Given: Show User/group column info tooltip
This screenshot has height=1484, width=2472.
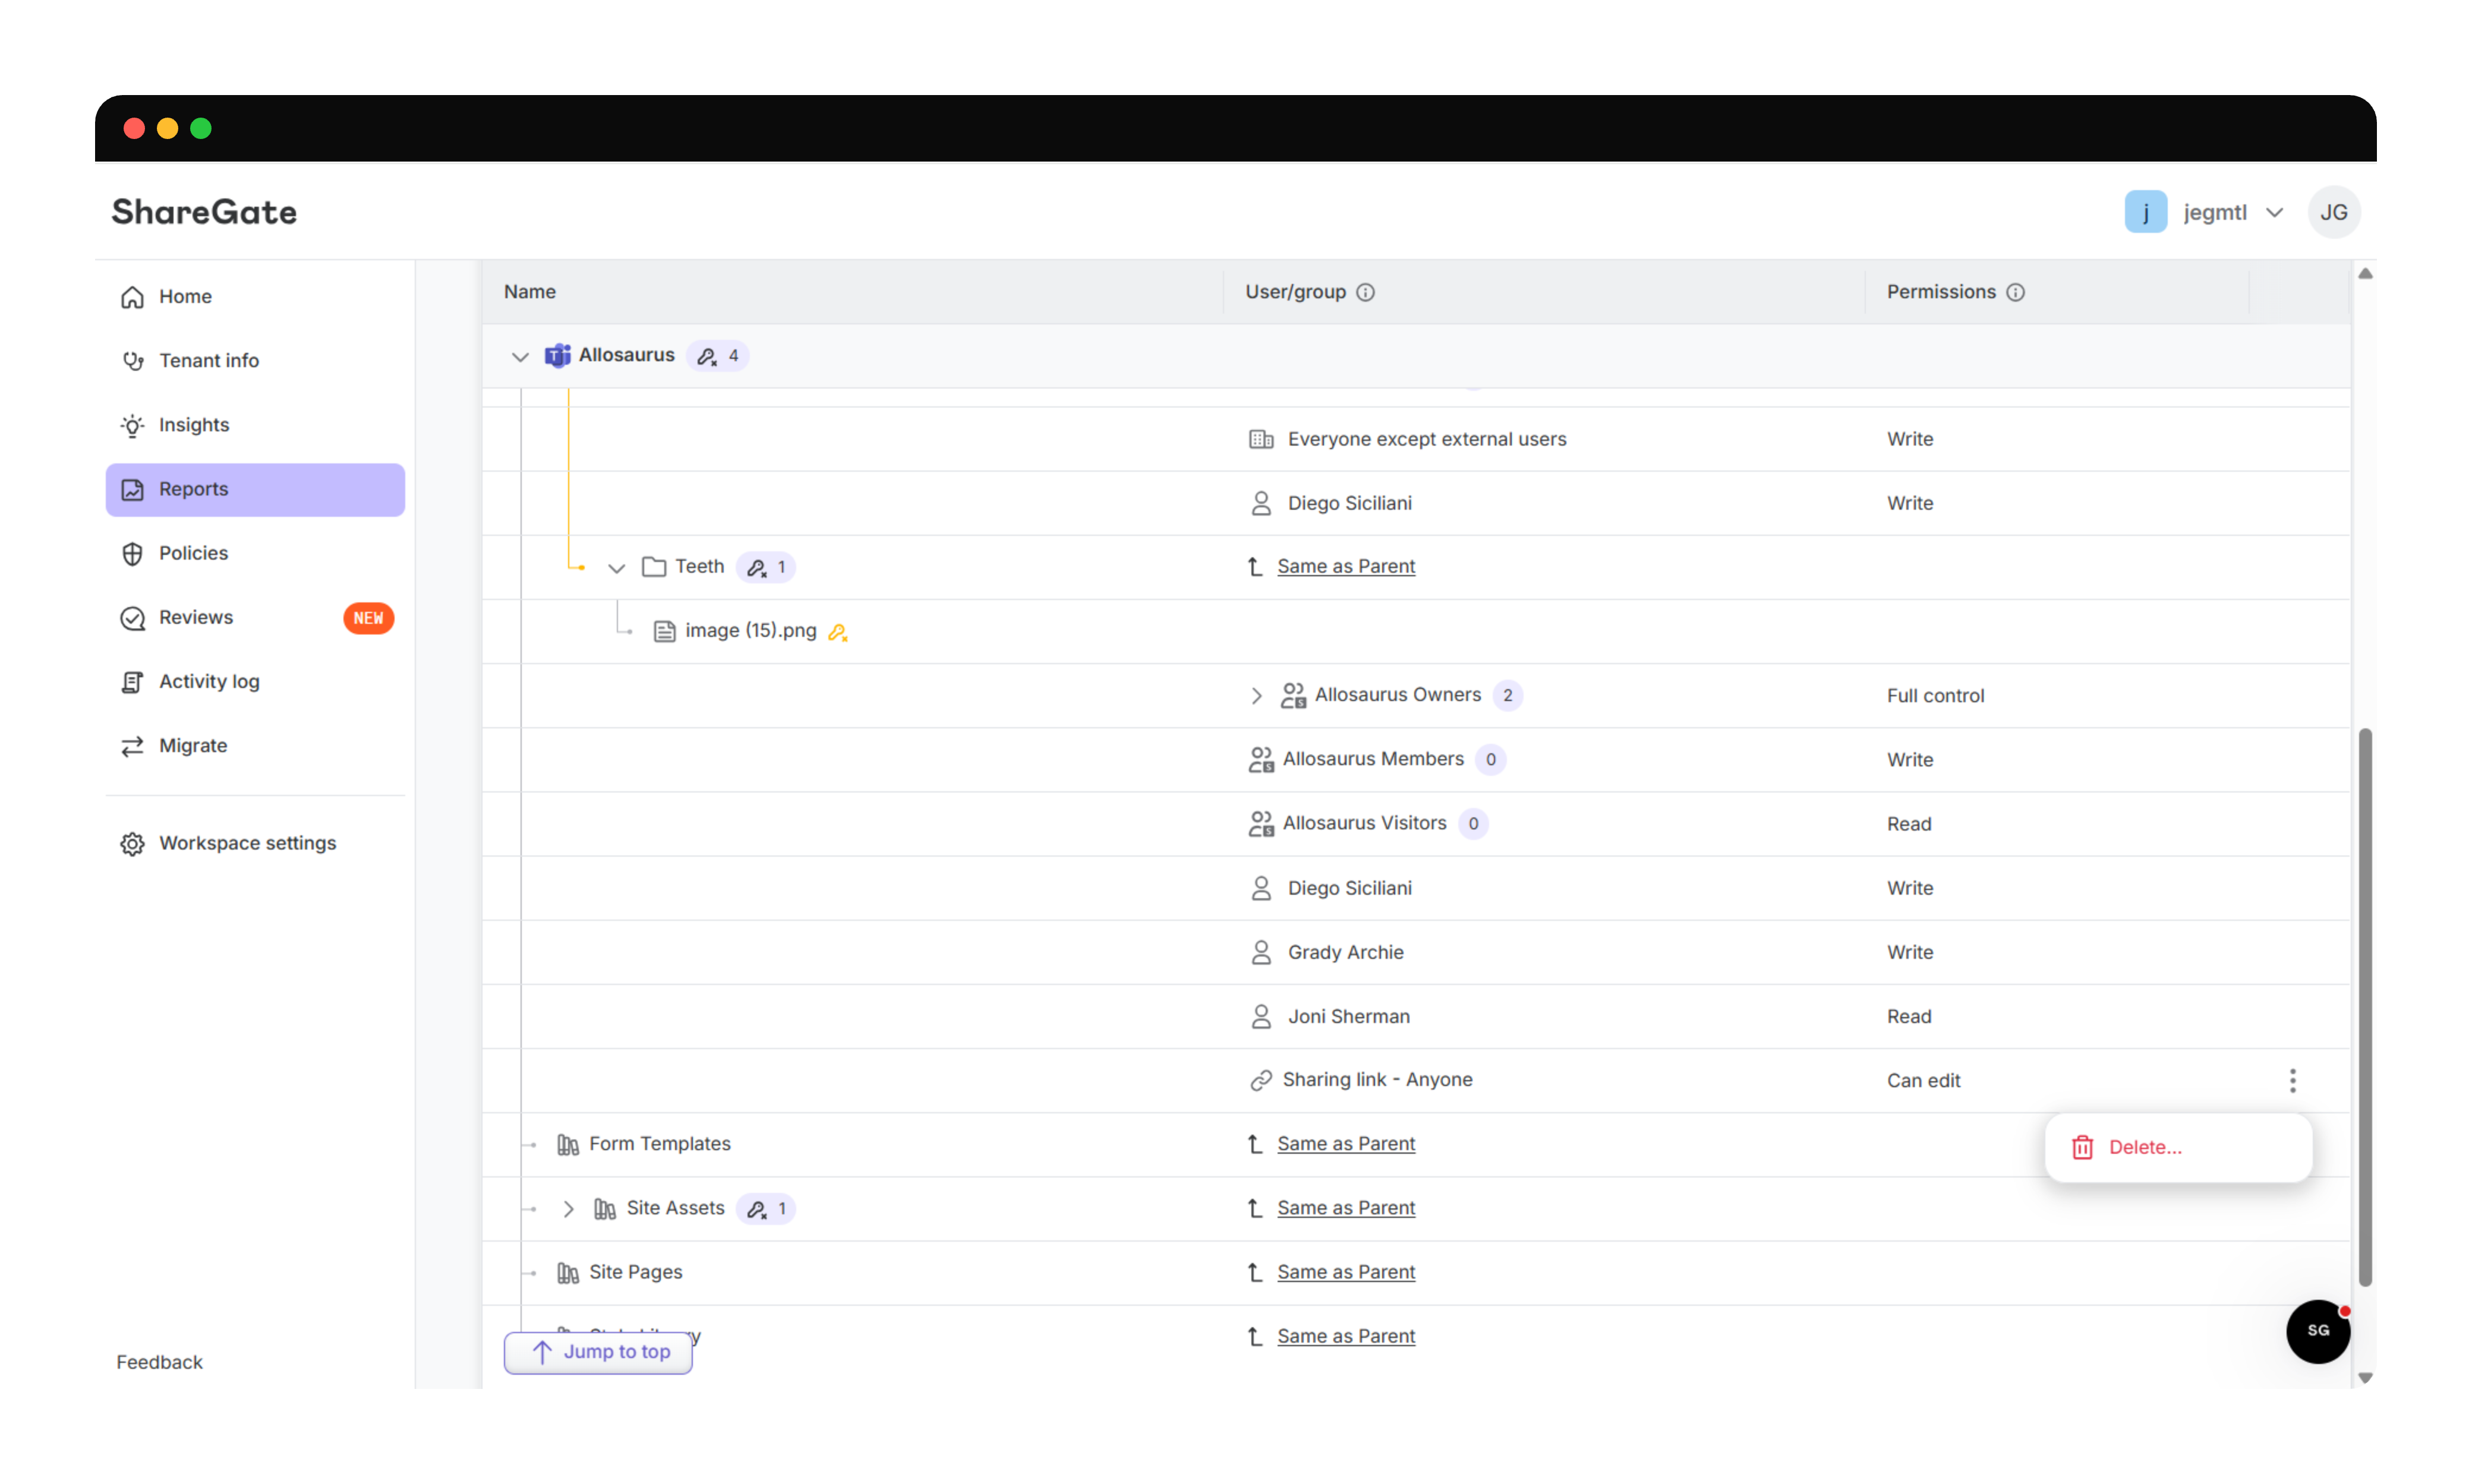Looking at the screenshot, I should point(1365,292).
